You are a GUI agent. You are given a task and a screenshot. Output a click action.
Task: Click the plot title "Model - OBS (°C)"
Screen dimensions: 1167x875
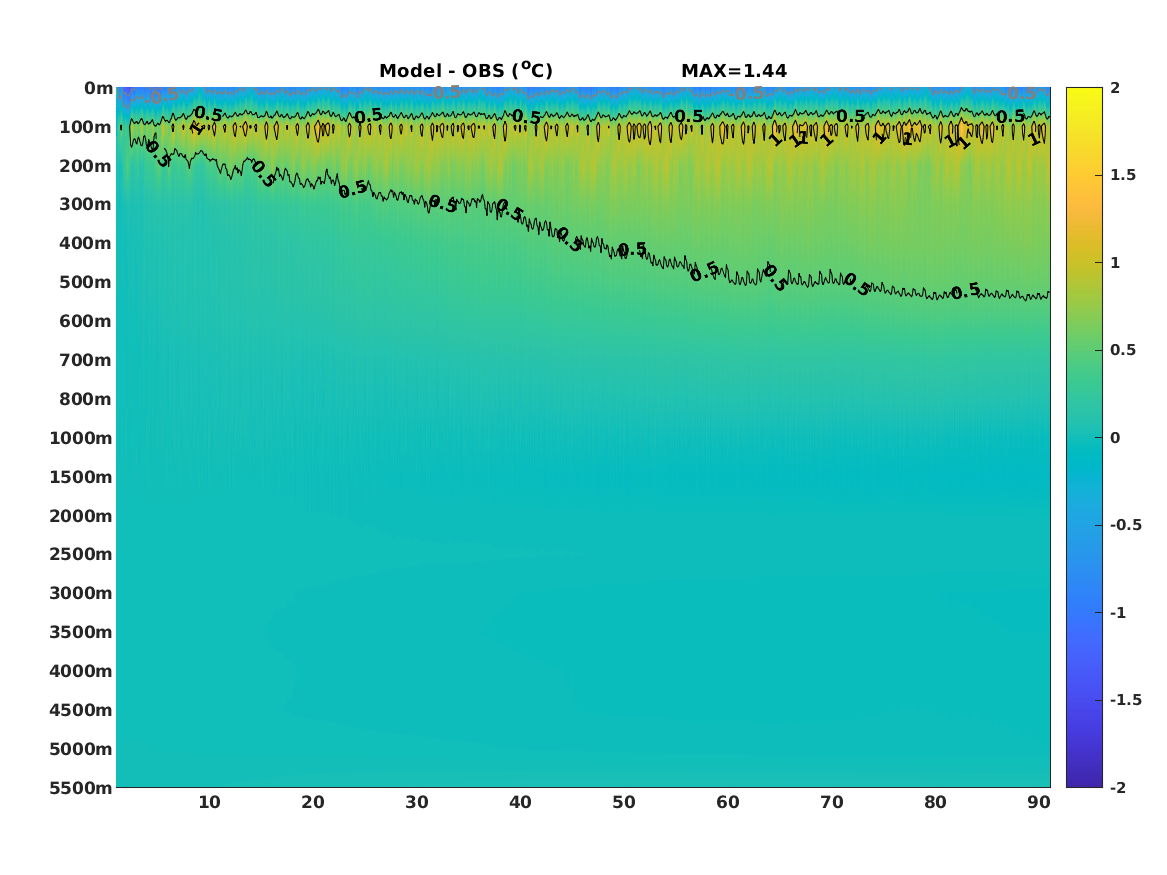coord(466,71)
